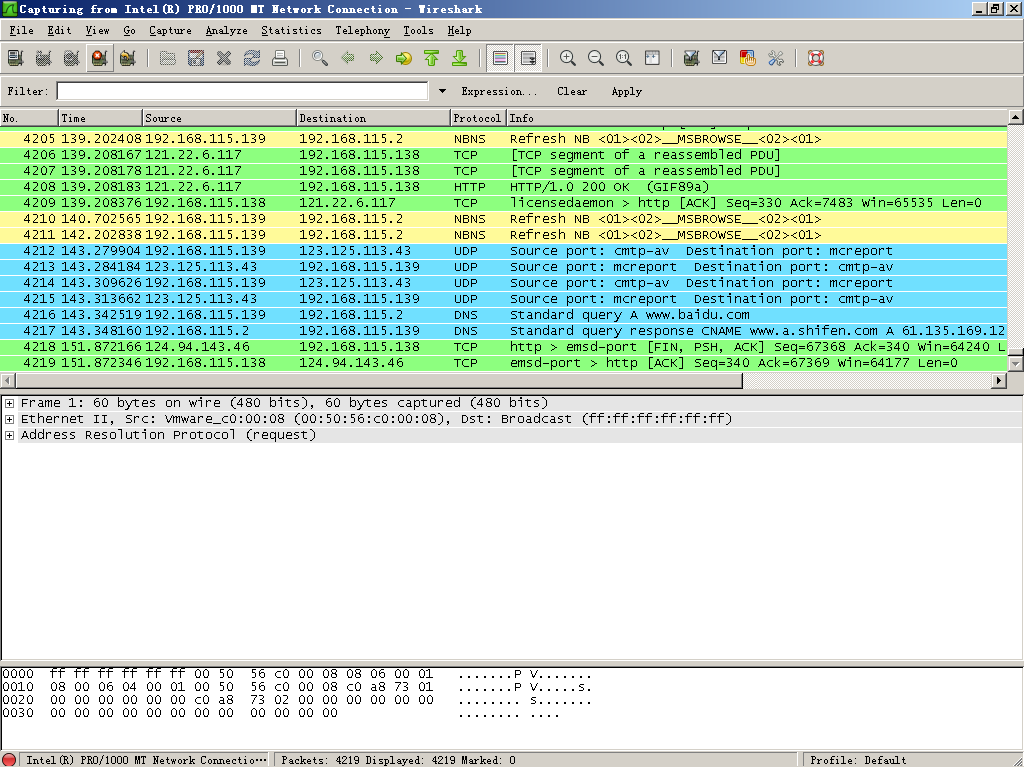This screenshot has height=768, width=1024.
Task: Zoom out packet list text
Action: (596, 58)
